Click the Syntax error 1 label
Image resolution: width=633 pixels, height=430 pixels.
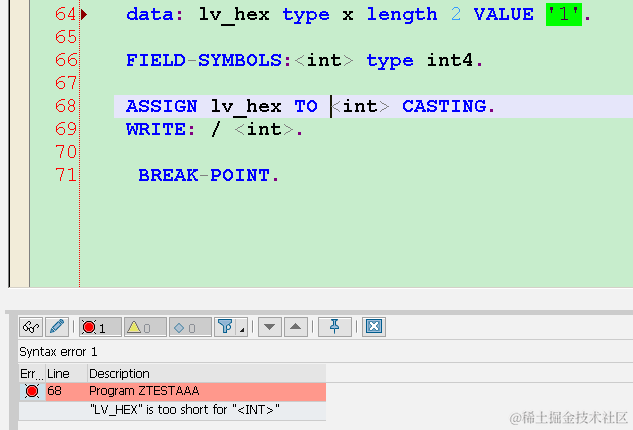pos(58,352)
